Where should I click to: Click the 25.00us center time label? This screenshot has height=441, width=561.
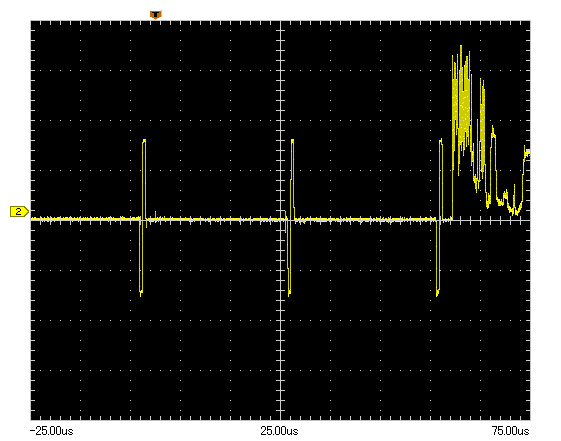pyautogui.click(x=279, y=431)
